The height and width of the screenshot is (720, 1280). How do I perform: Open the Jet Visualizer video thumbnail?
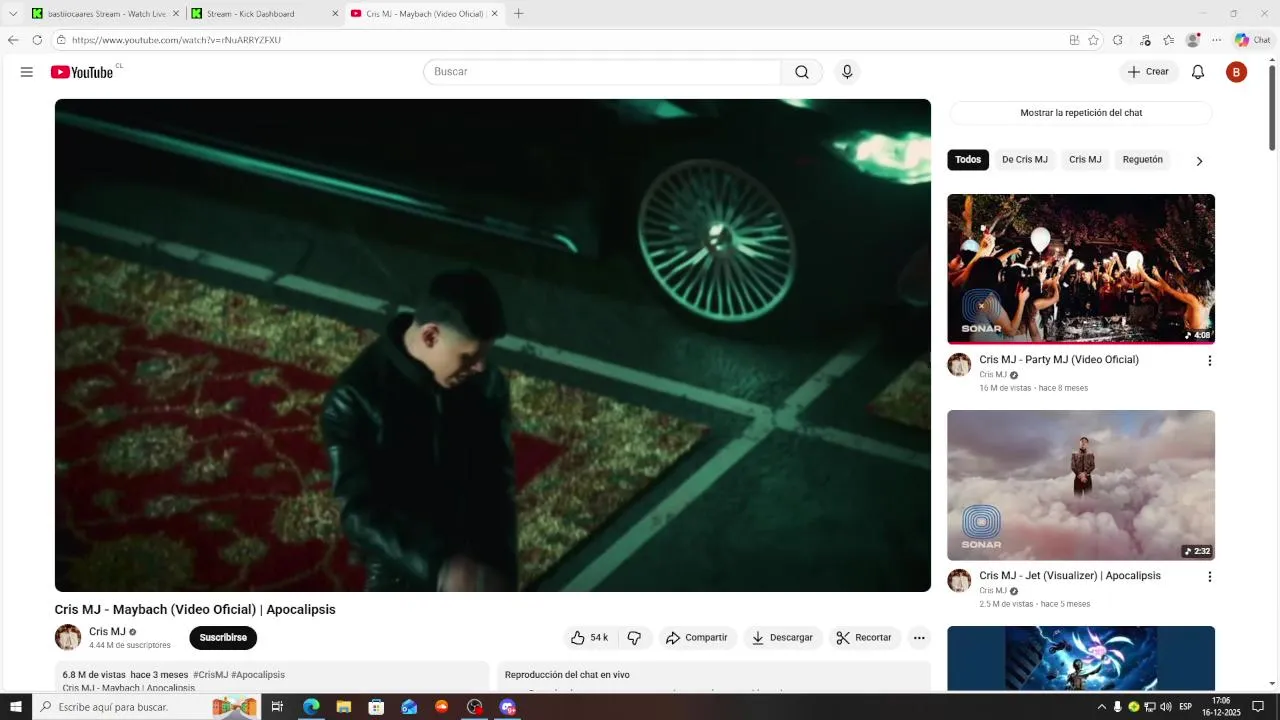[1081, 485]
